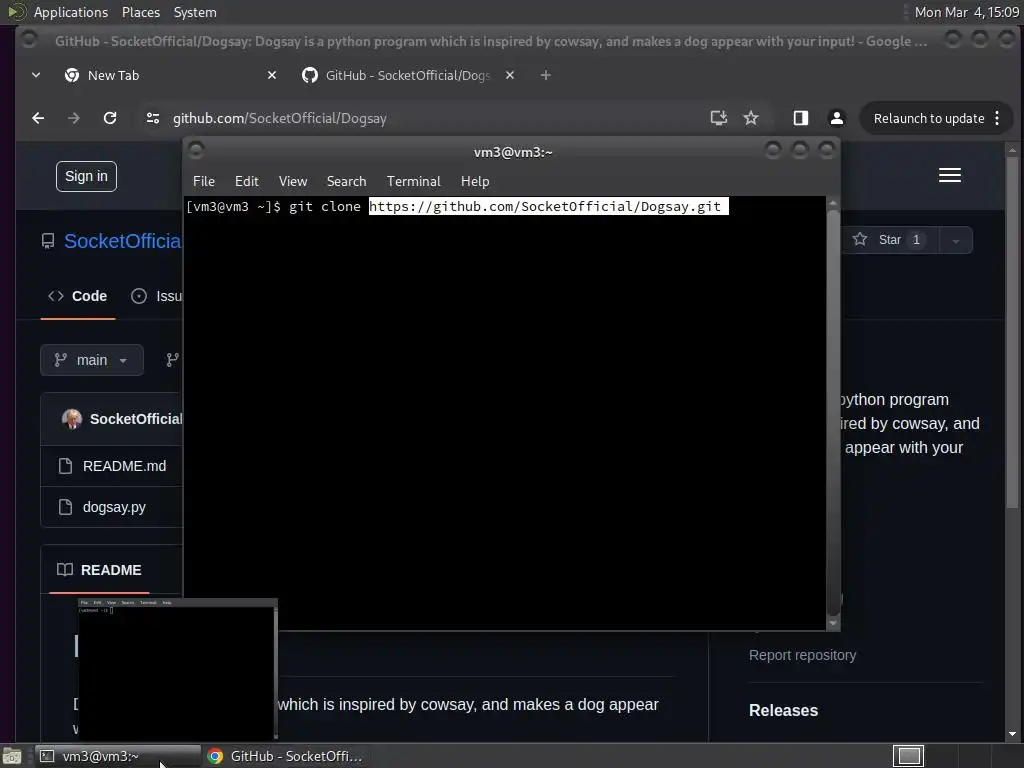Click the browser page vertical scrollbar

point(1012,333)
